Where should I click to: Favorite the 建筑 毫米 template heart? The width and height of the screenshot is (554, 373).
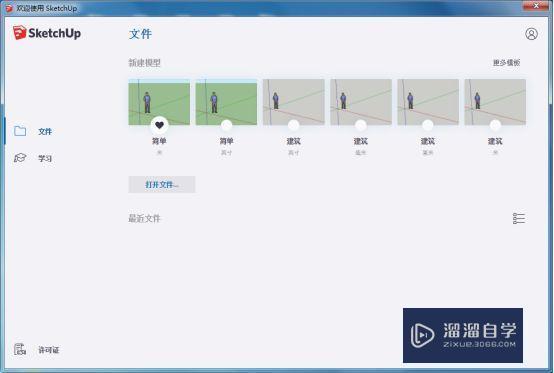coord(361,125)
